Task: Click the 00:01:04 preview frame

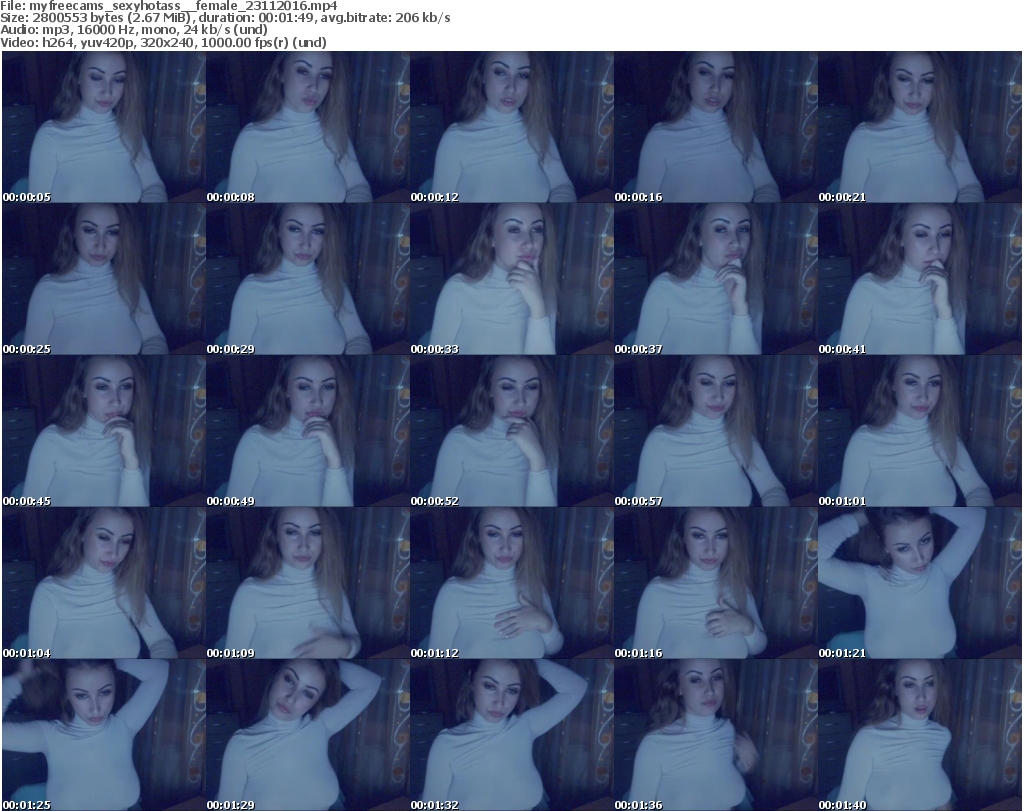Action: (x=104, y=583)
